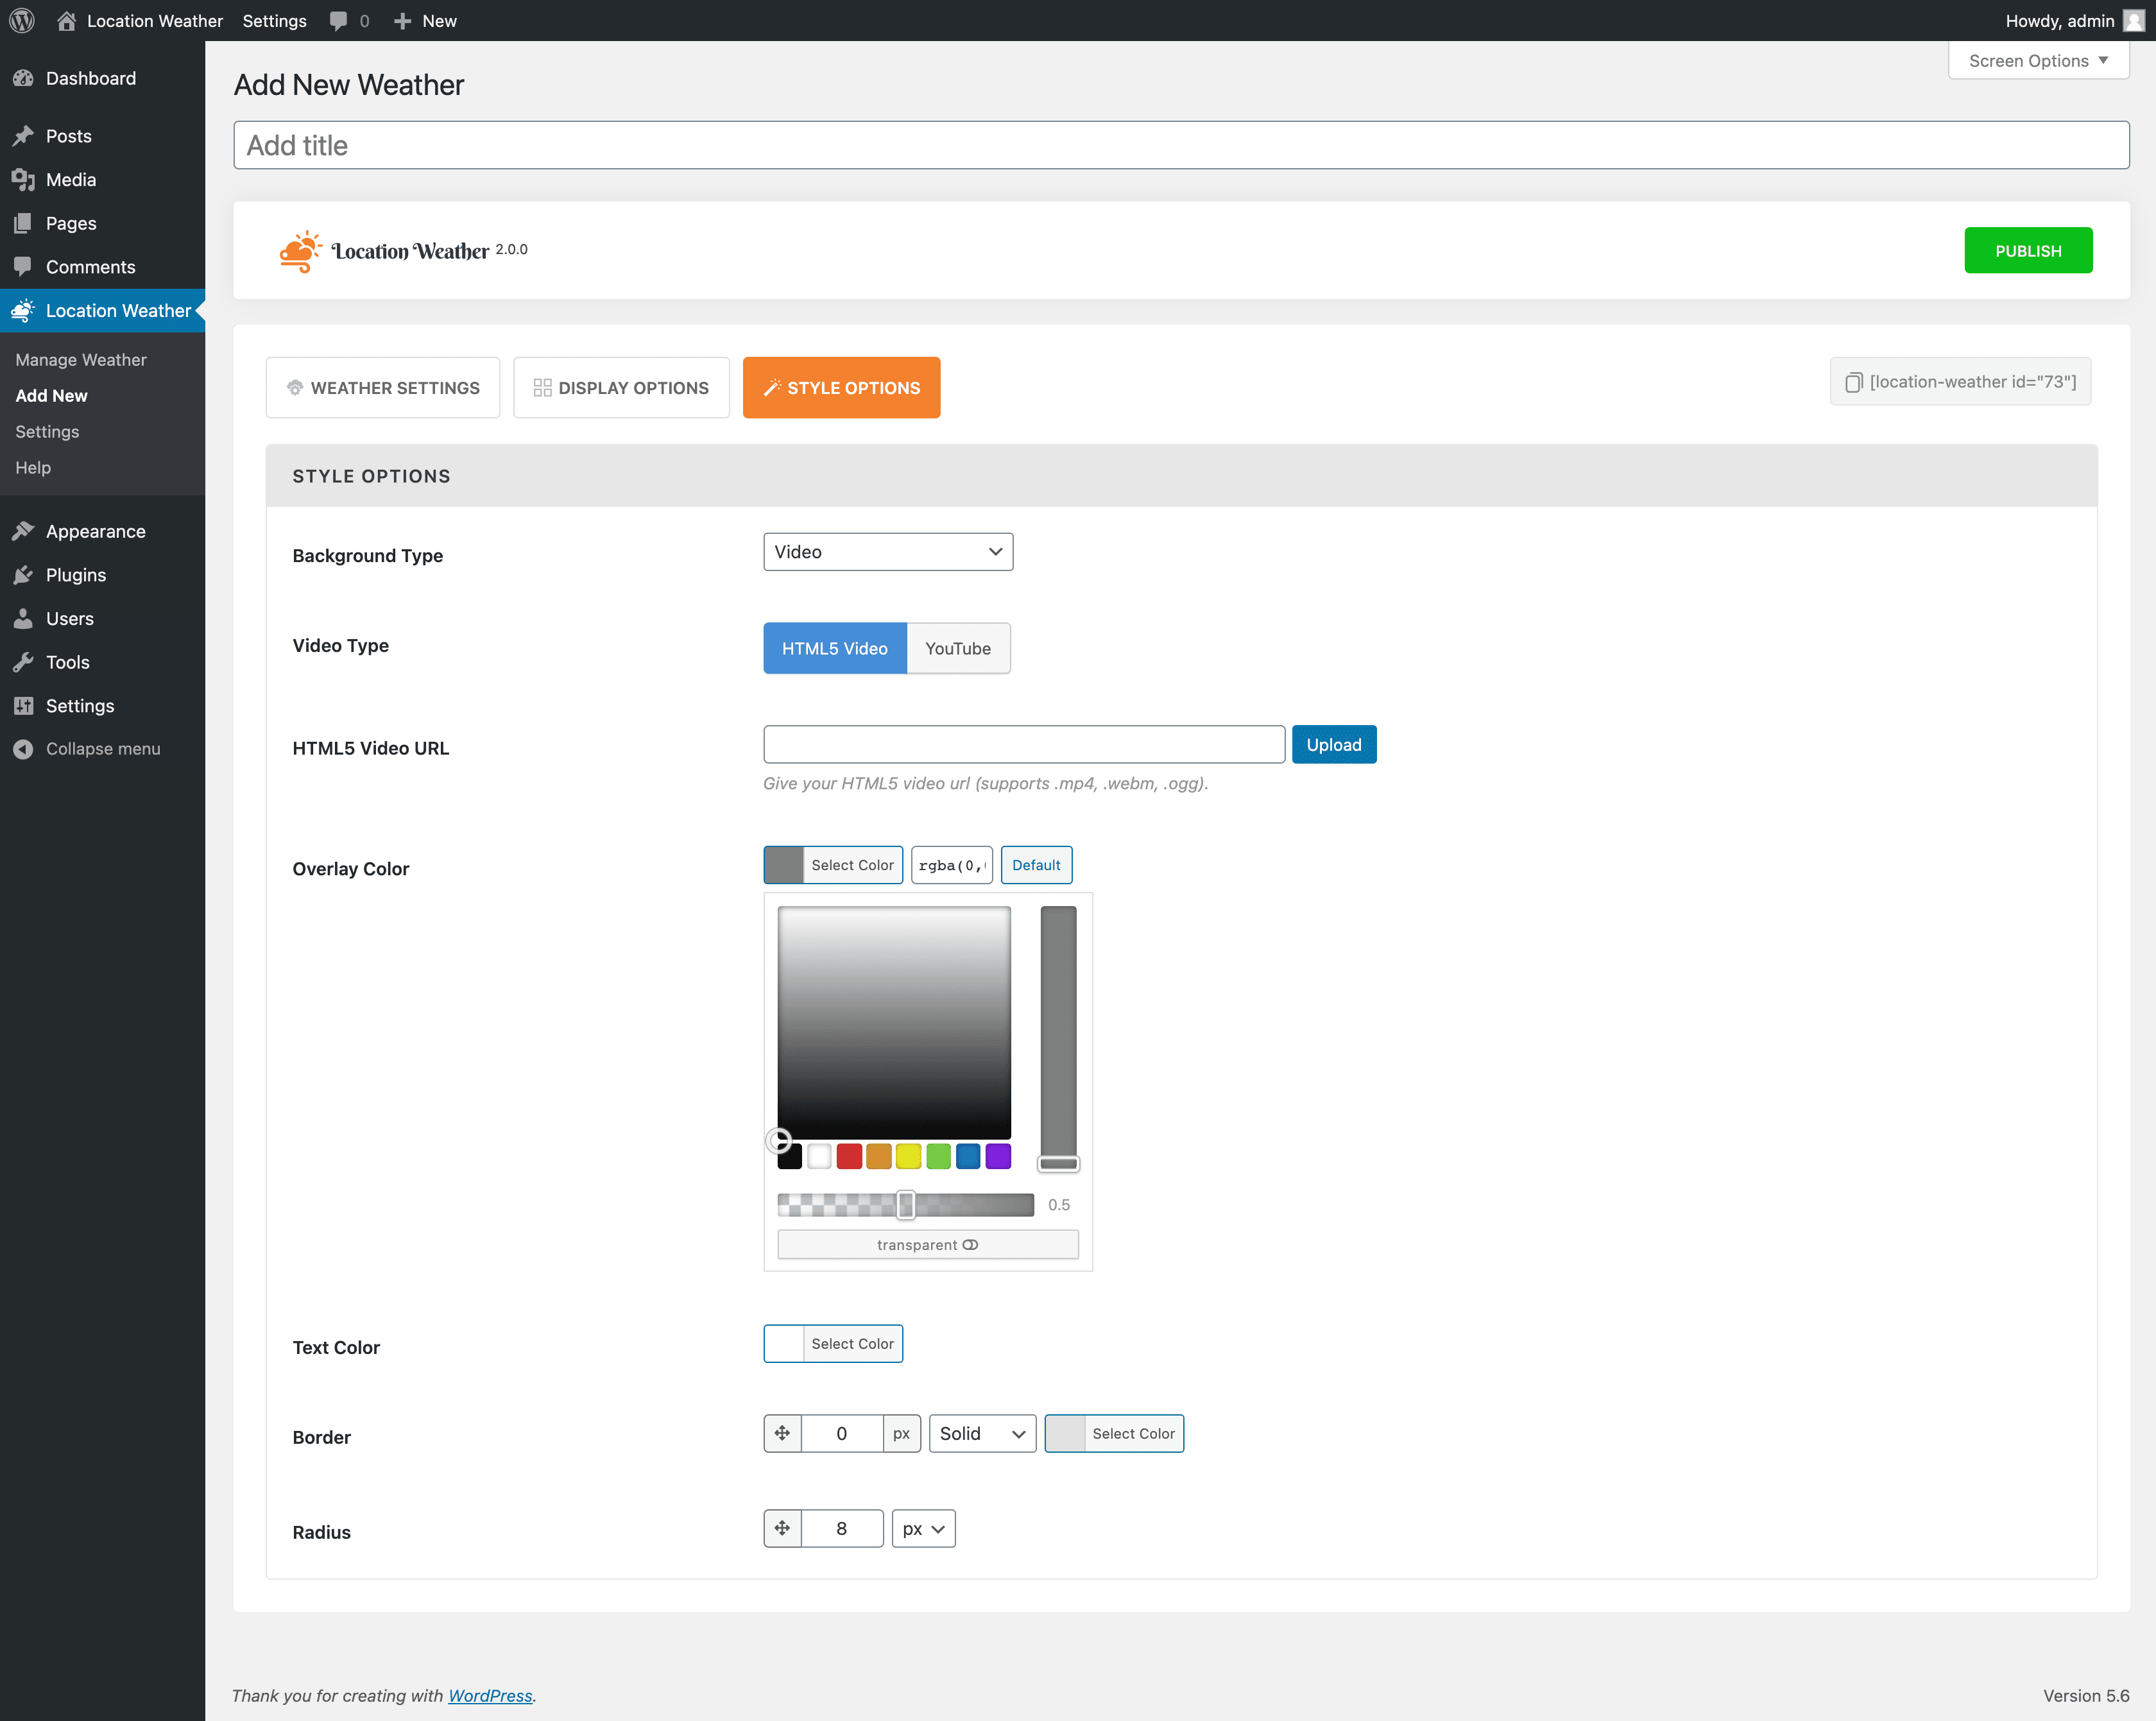
Task: Focus the Add title field
Action: tap(1181, 145)
